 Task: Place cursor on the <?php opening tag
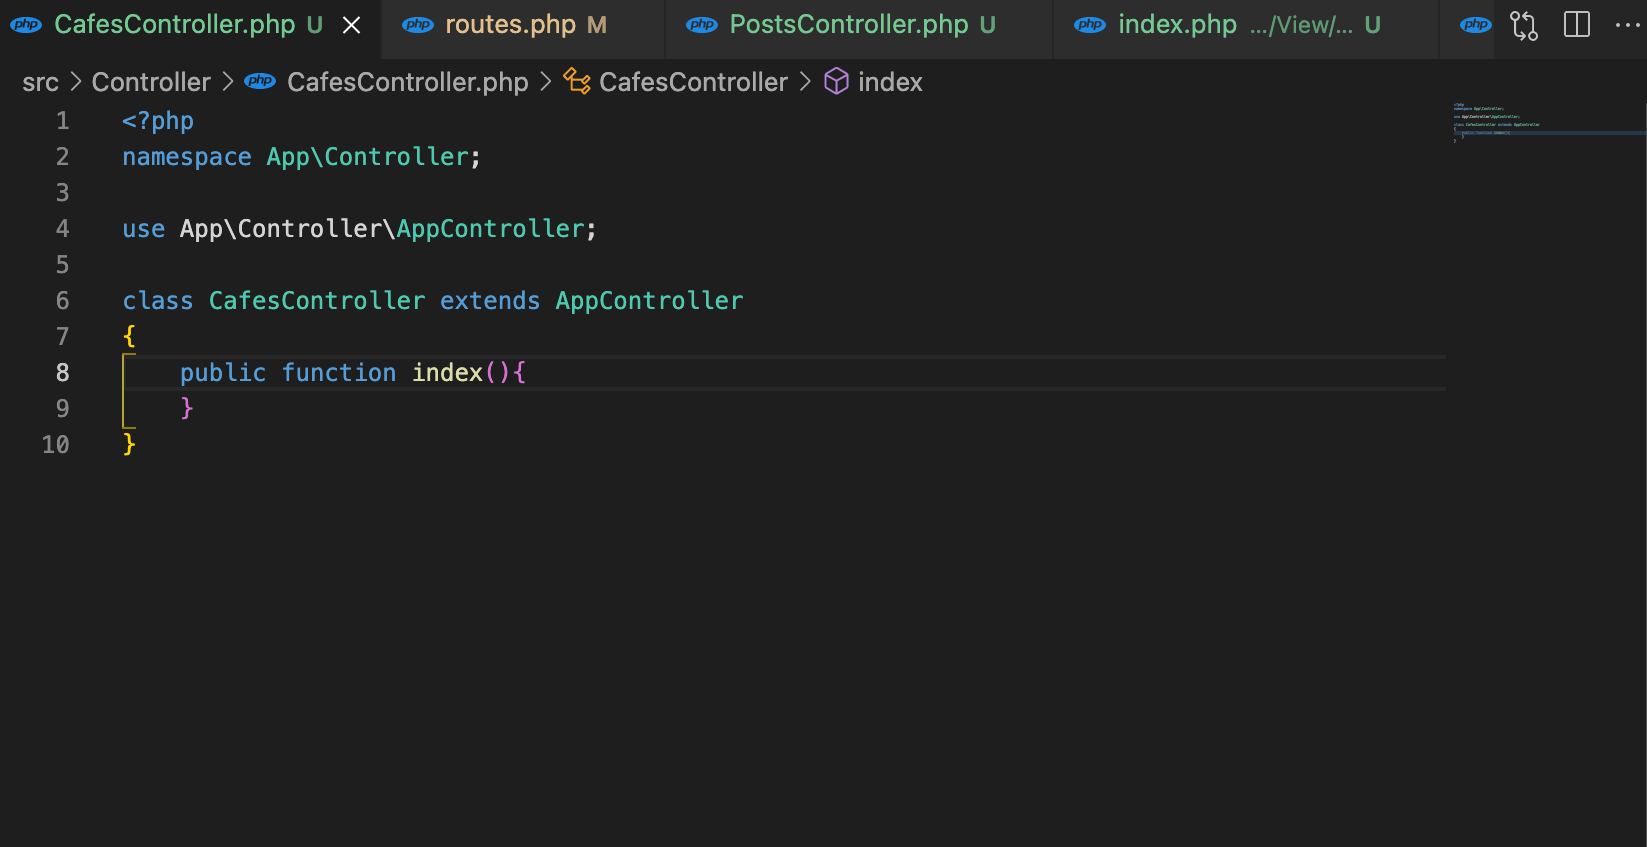pyautogui.click(x=158, y=121)
